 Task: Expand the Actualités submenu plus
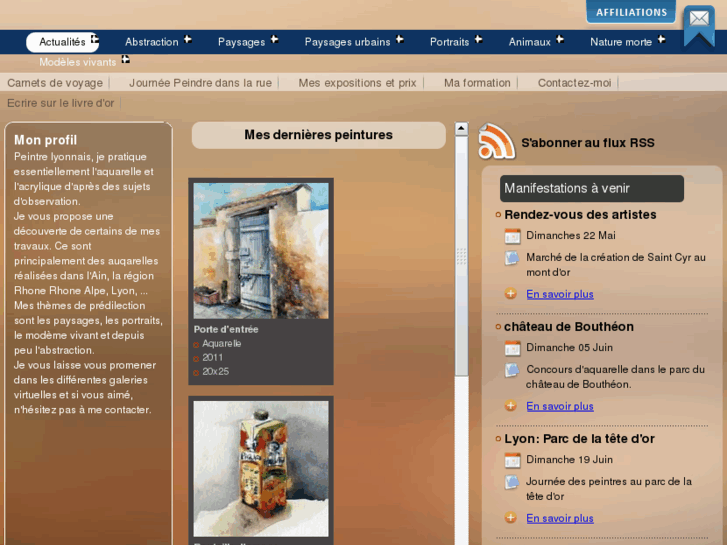tap(95, 39)
